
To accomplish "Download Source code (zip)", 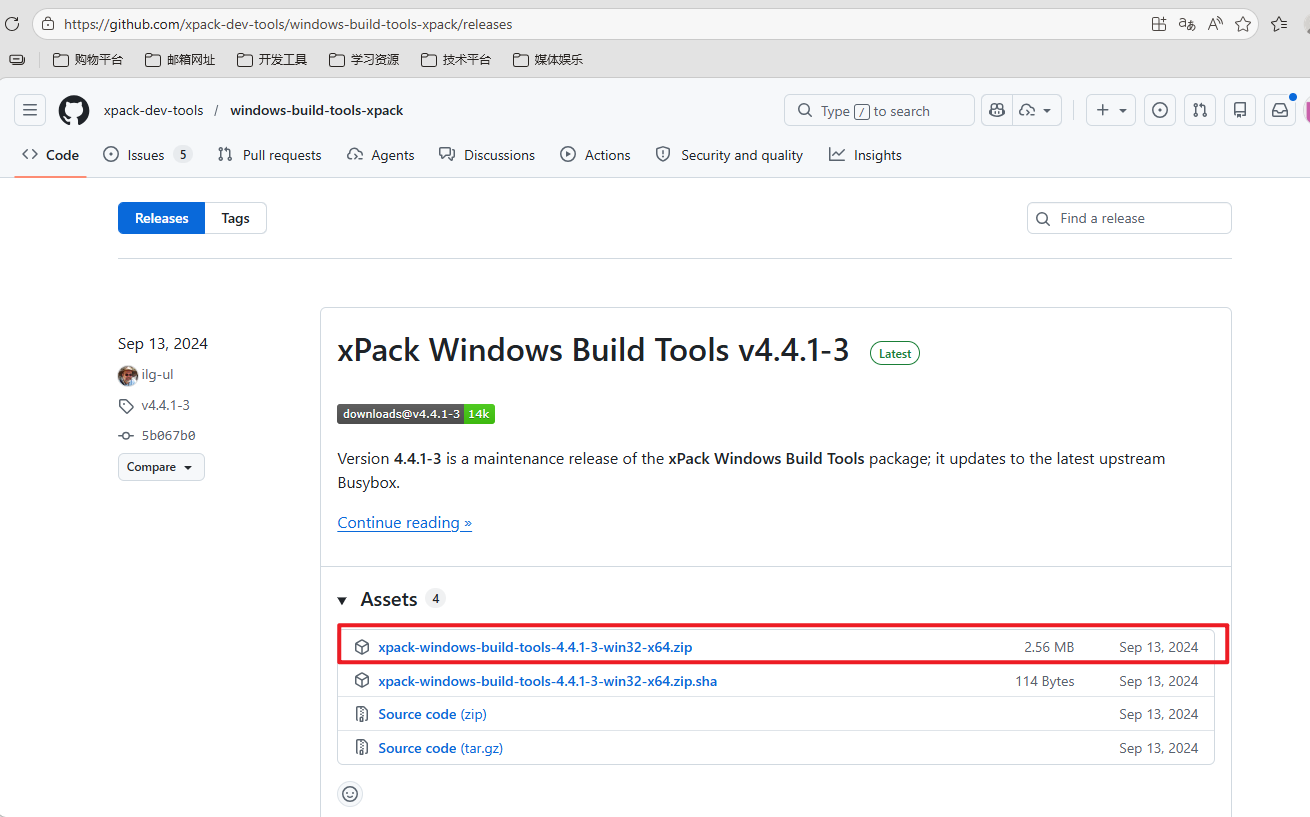I will (x=432, y=714).
